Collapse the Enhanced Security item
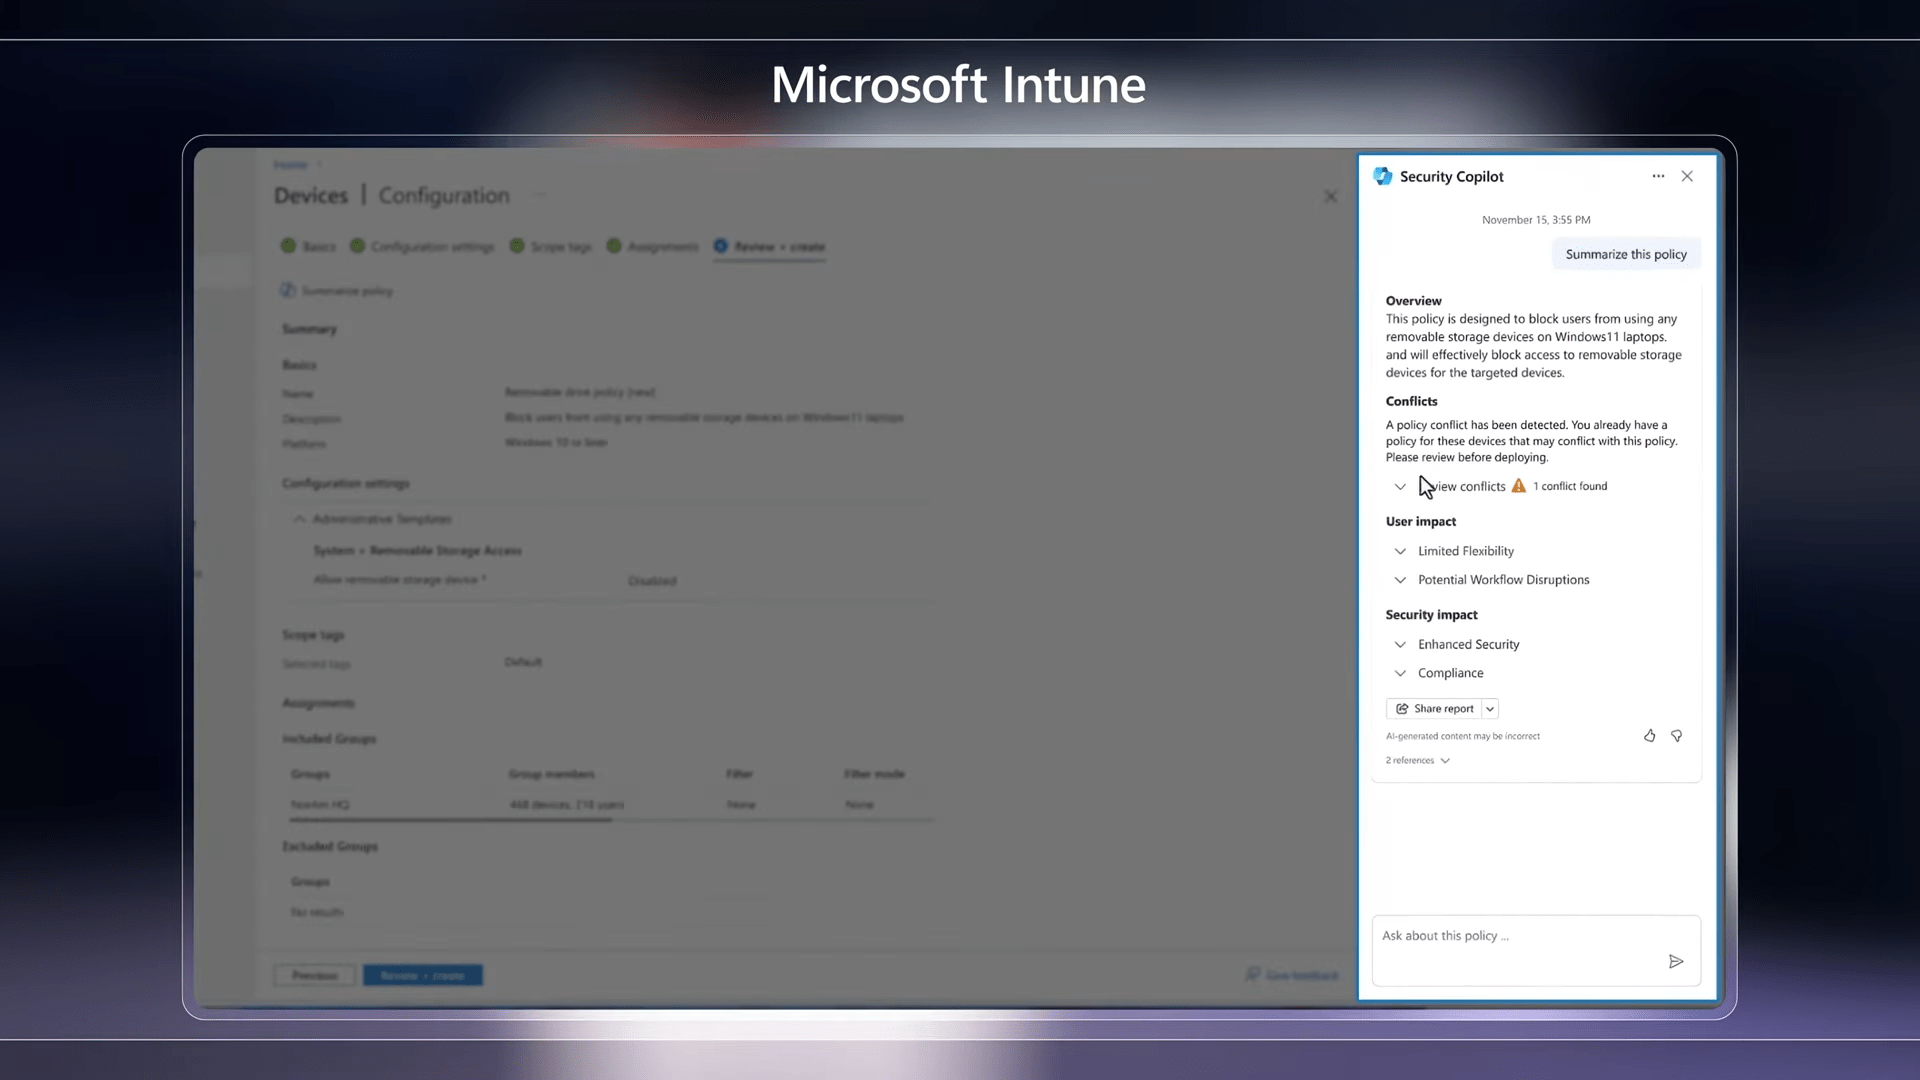The width and height of the screenshot is (1920, 1080). coord(1400,644)
